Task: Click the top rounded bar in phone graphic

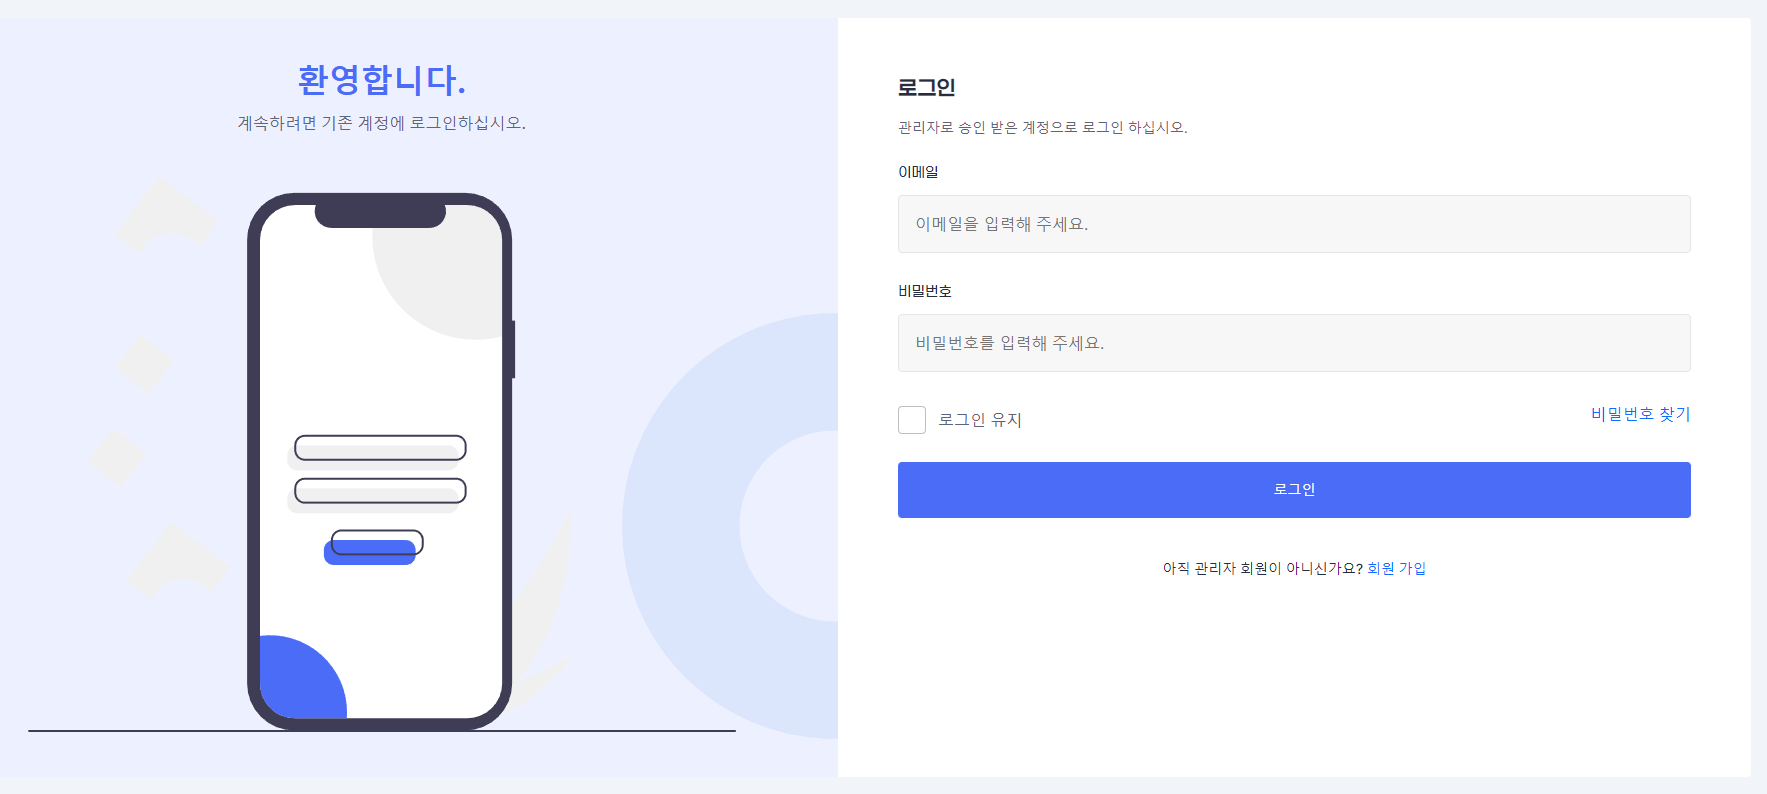Action: (x=378, y=449)
